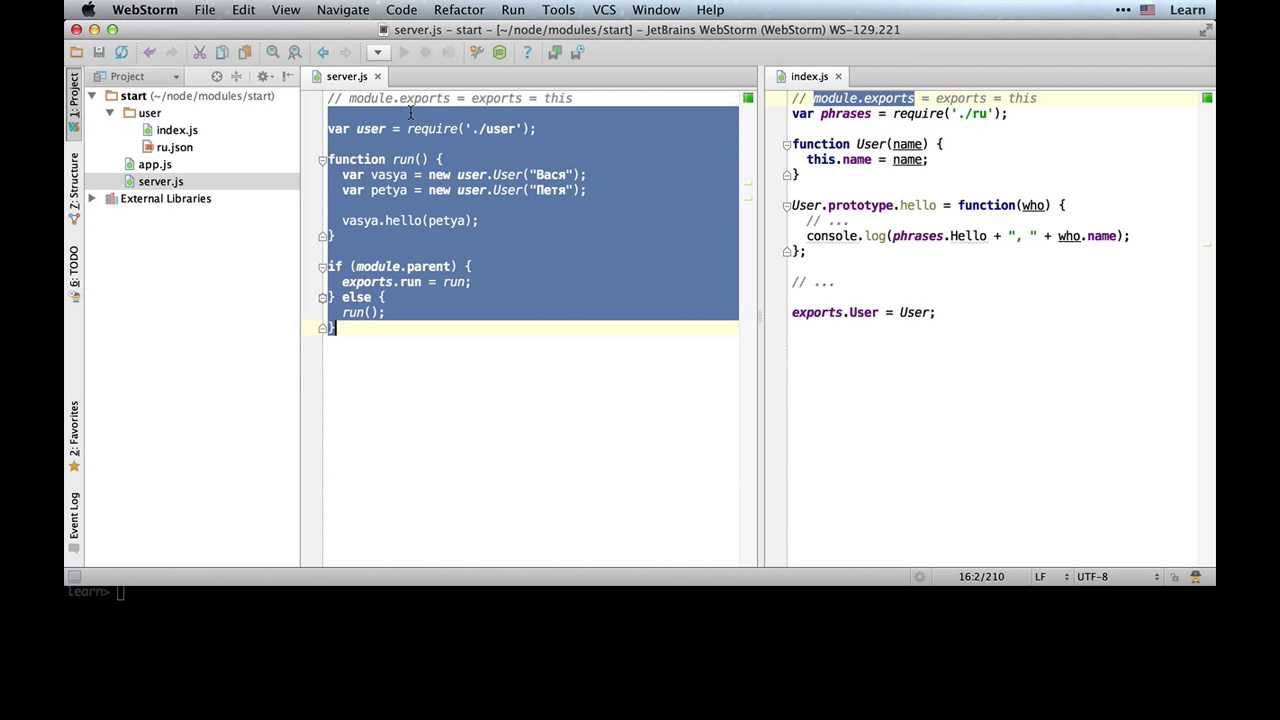
Task: Toggle the read-only lock icon
Action: [1175, 577]
